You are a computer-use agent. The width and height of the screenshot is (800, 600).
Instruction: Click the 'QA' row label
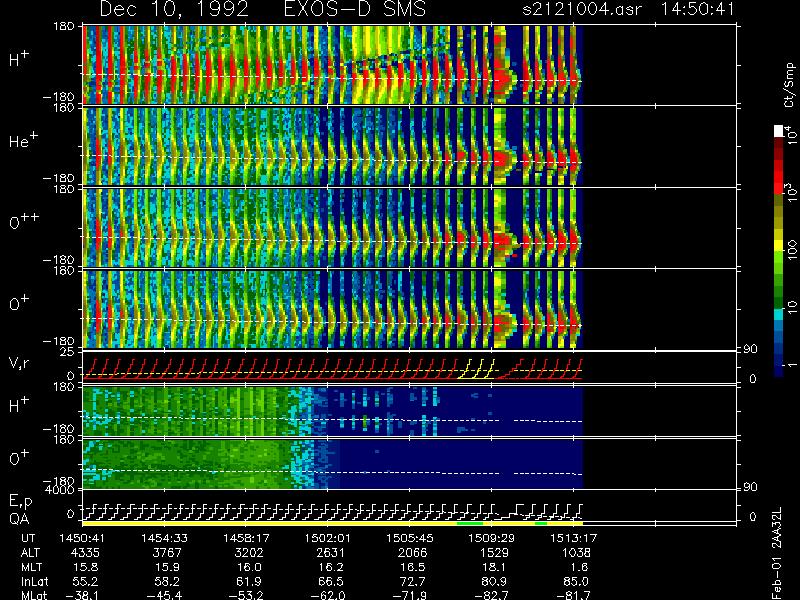tap(19, 519)
